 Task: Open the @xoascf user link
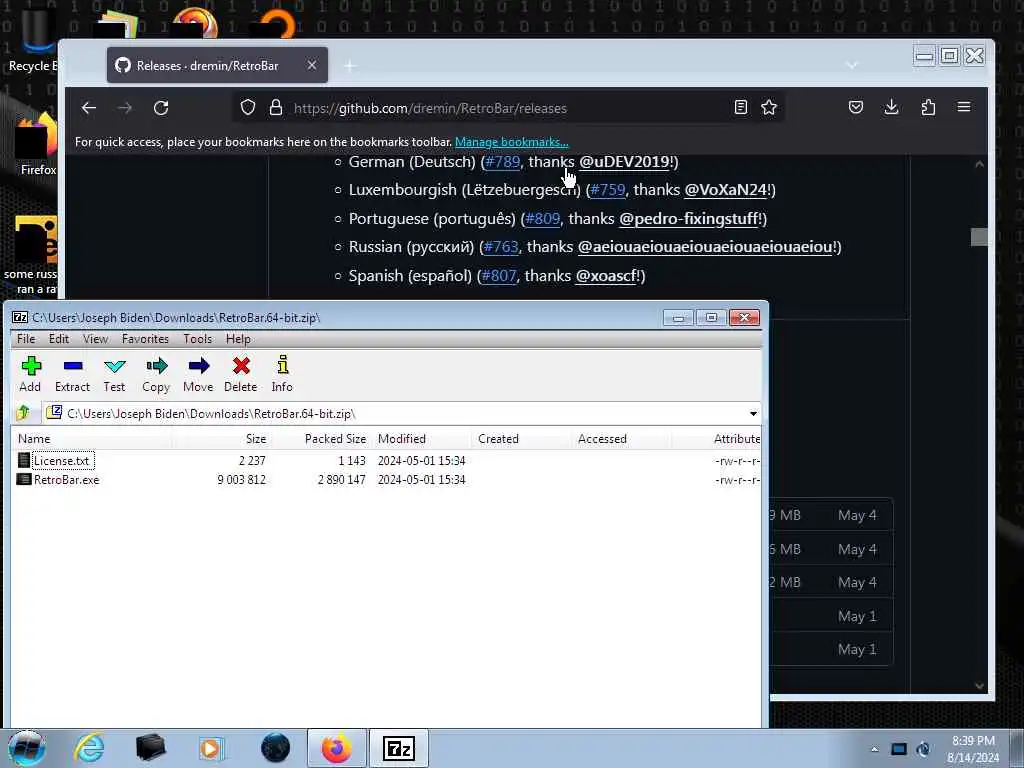605,276
